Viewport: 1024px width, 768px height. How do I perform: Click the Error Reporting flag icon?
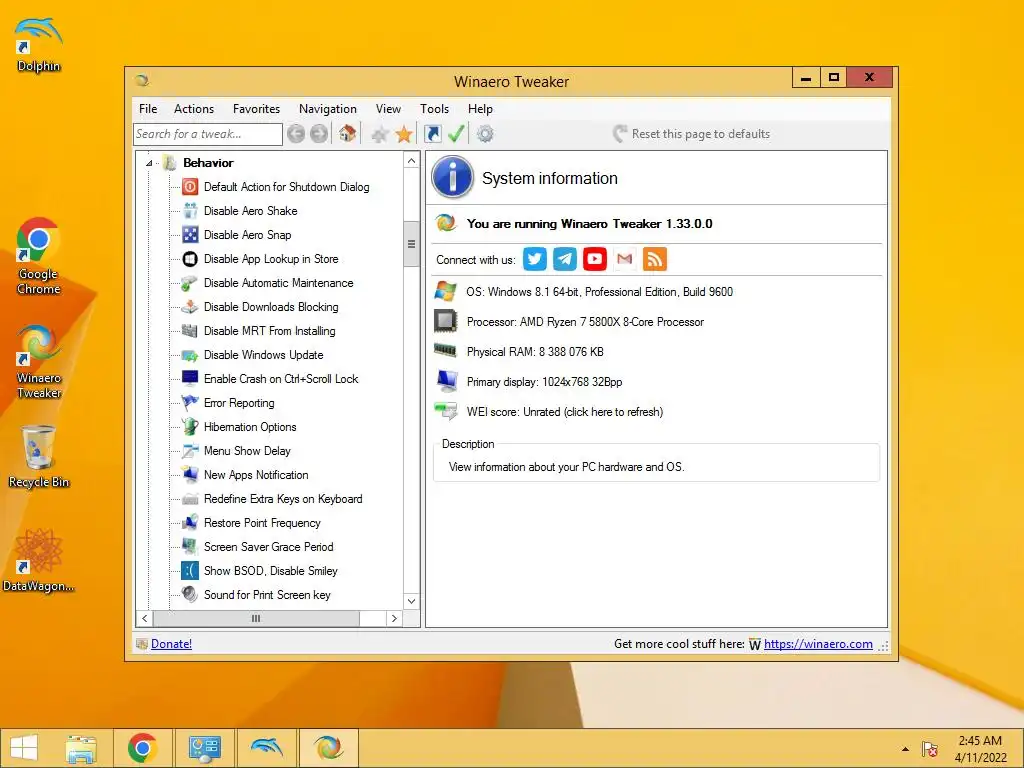tap(190, 402)
